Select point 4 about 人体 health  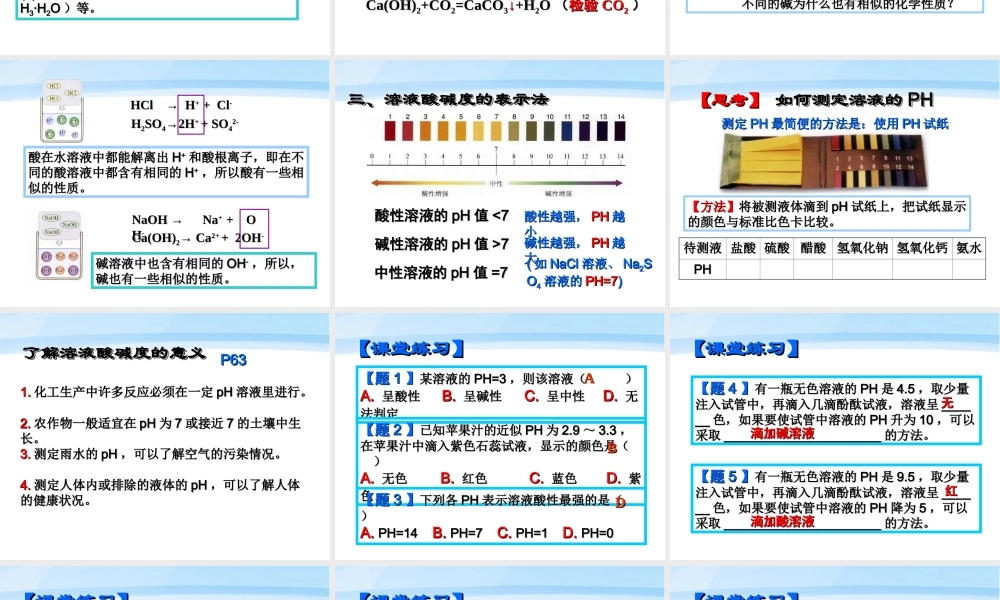pos(160,492)
